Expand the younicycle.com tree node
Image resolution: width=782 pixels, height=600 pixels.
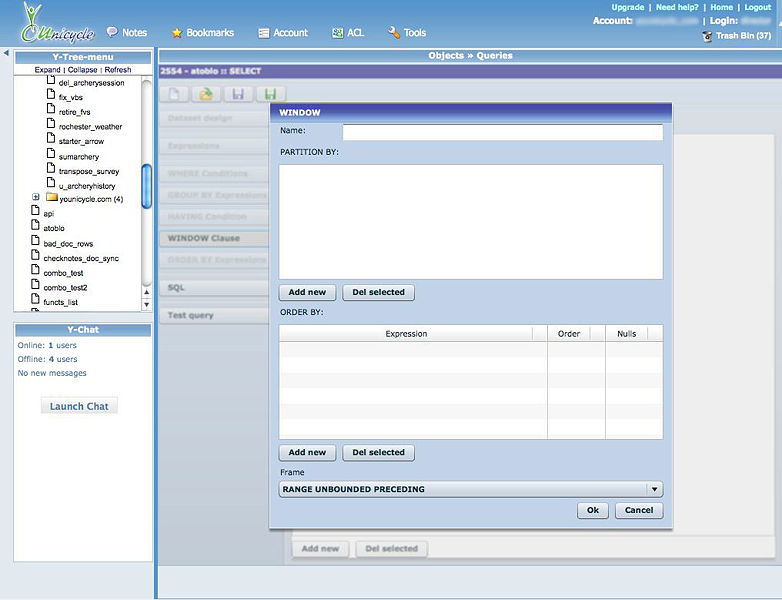(36, 198)
